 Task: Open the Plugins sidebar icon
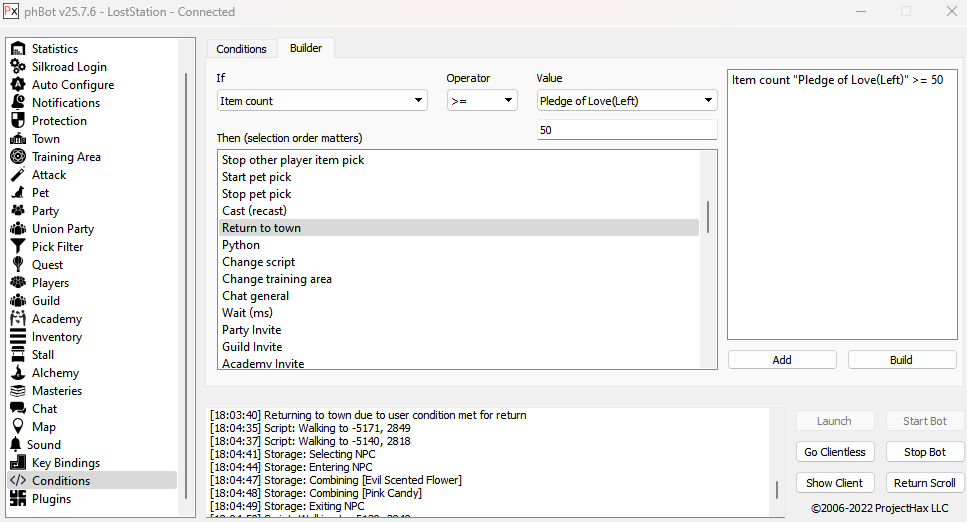[17, 498]
